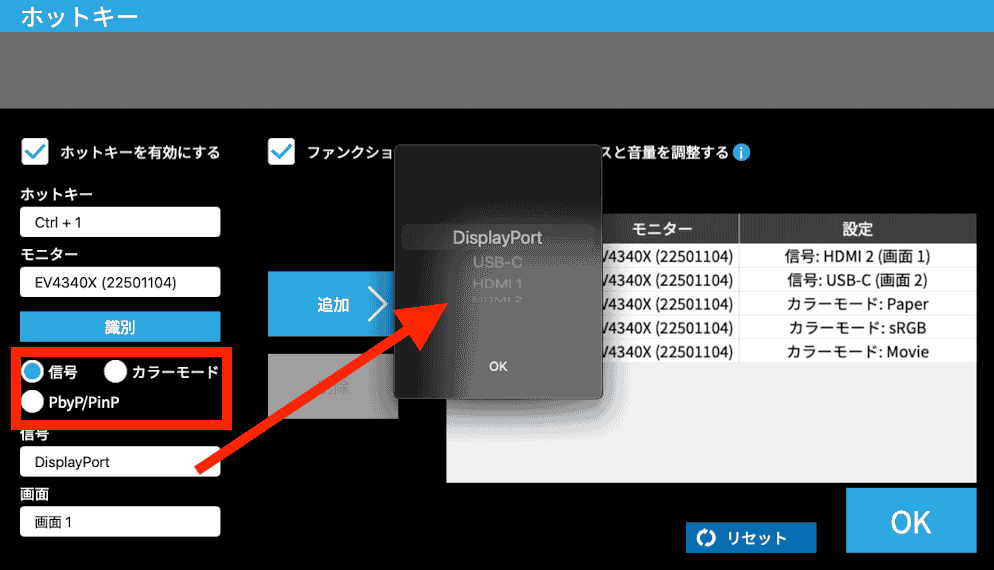Viewport: 994px width, 570px height.
Task: Select the 信号 radio button
Action: click(32, 372)
